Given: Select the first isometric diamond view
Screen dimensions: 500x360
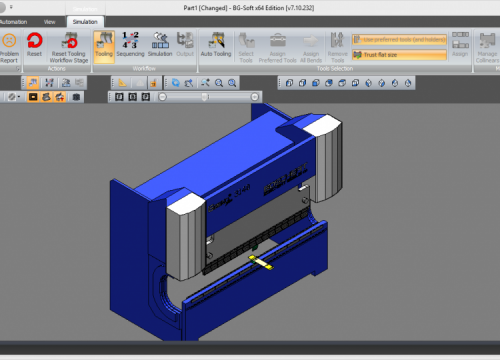Looking at the screenshot, I should [369, 83].
